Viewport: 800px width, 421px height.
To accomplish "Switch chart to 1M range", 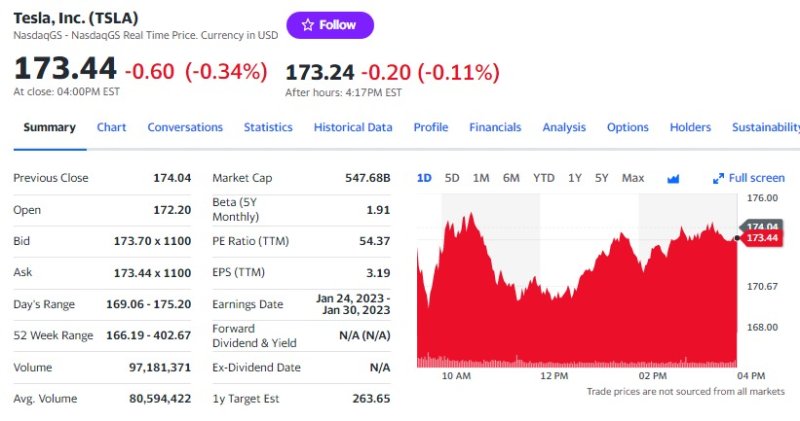I will pyautogui.click(x=481, y=178).
